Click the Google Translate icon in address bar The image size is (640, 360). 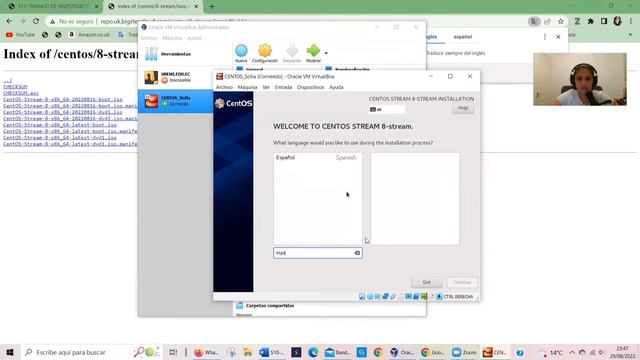click(x=534, y=21)
